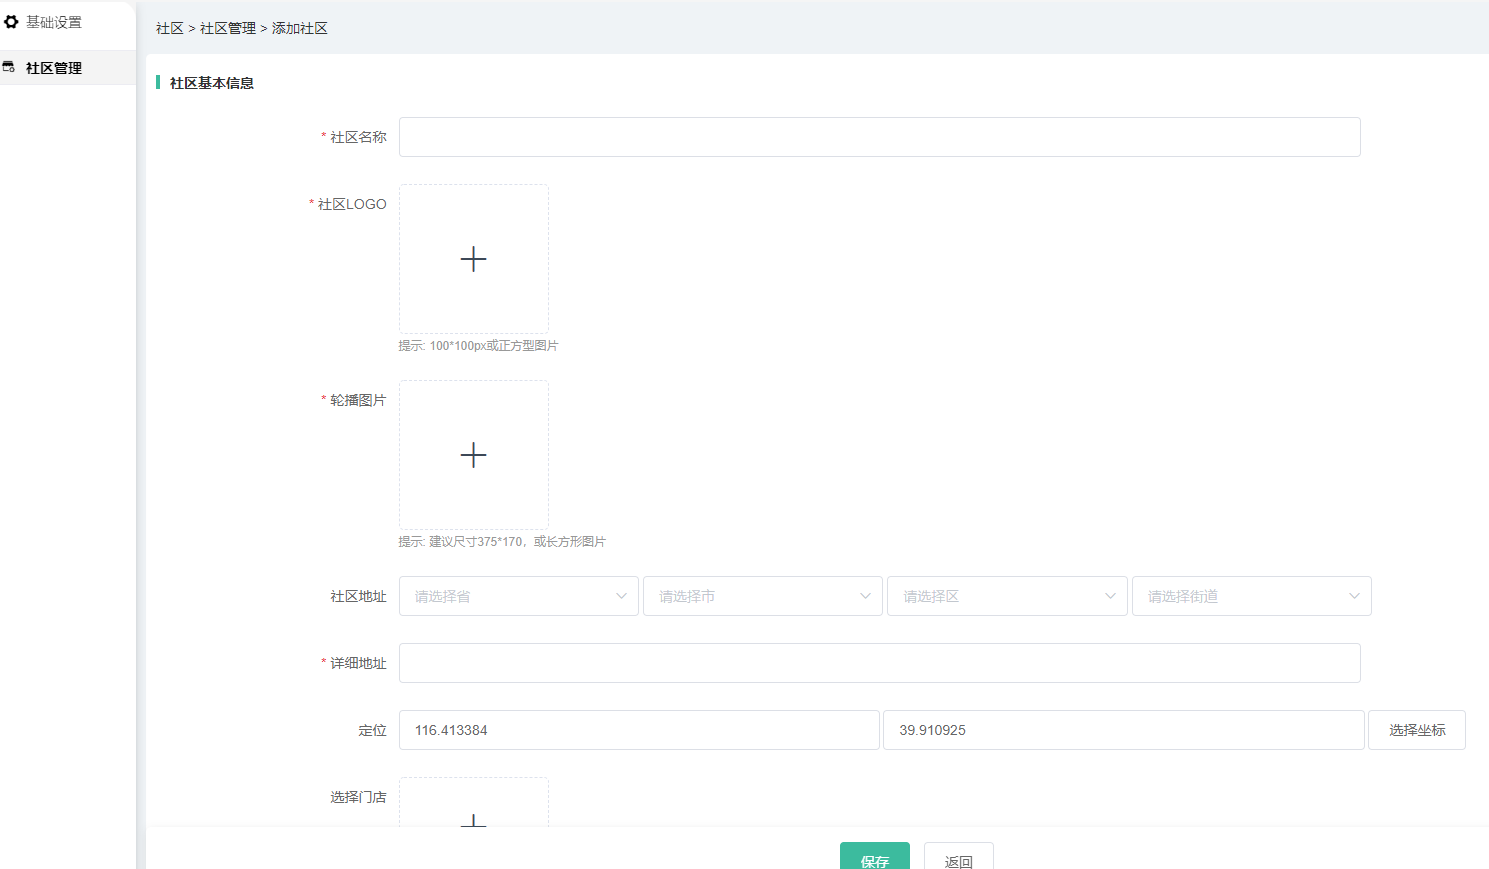Click the store icon beside 社区管理
Viewport: 1489px width, 869px height.
(9, 67)
